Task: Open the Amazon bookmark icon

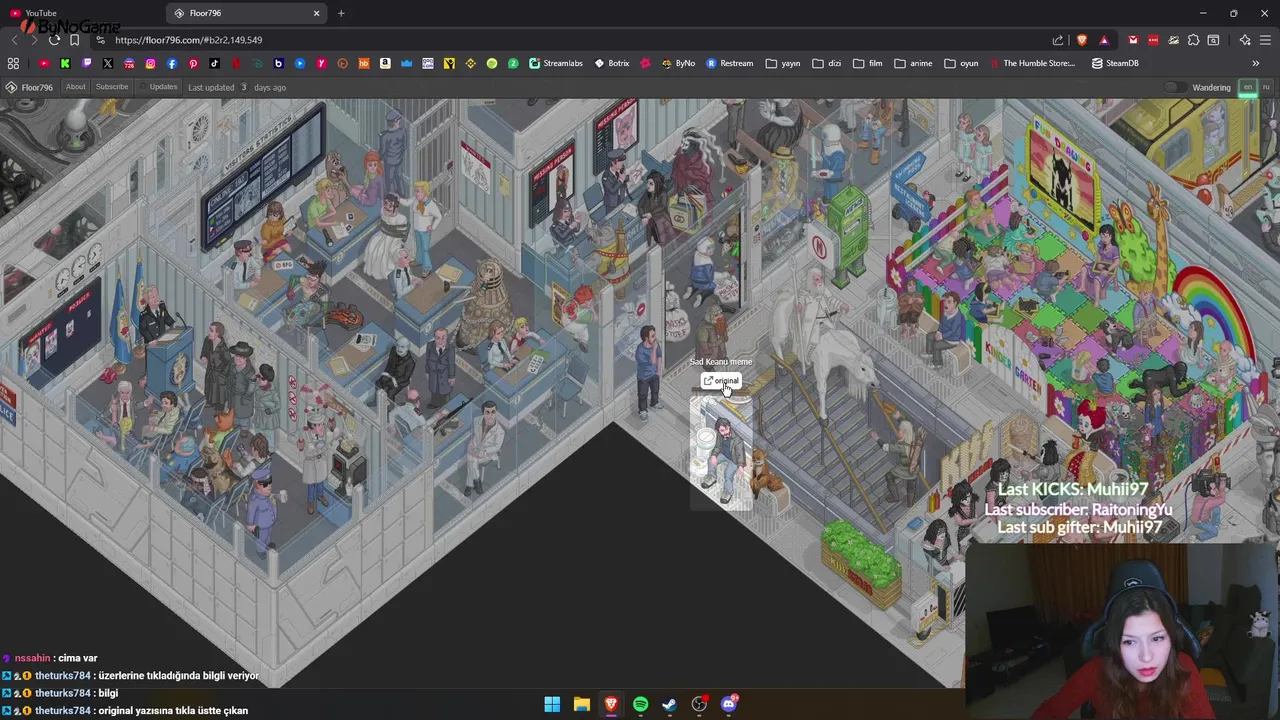Action: click(x=385, y=63)
